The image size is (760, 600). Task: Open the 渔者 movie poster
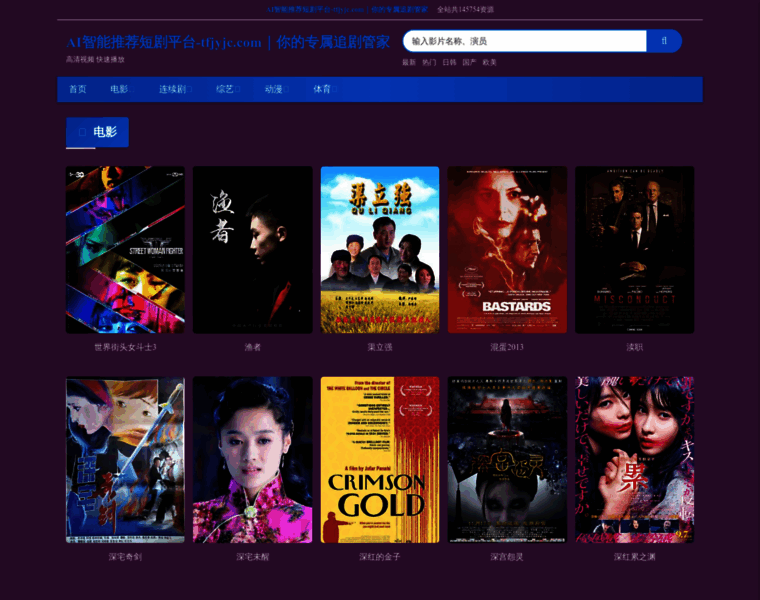pyautogui.click(x=253, y=250)
